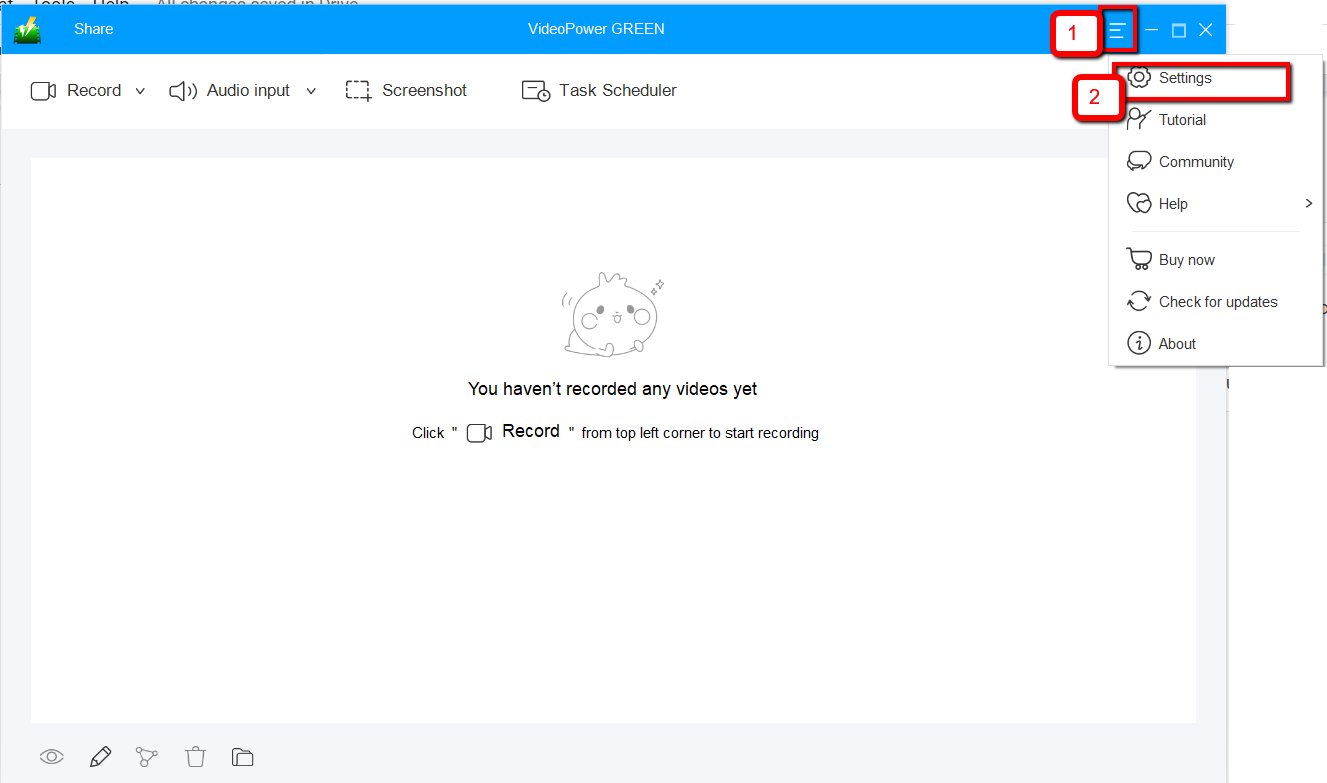This screenshot has width=1327, height=783.
Task: Select Tutorial from the menu
Action: 1180,119
